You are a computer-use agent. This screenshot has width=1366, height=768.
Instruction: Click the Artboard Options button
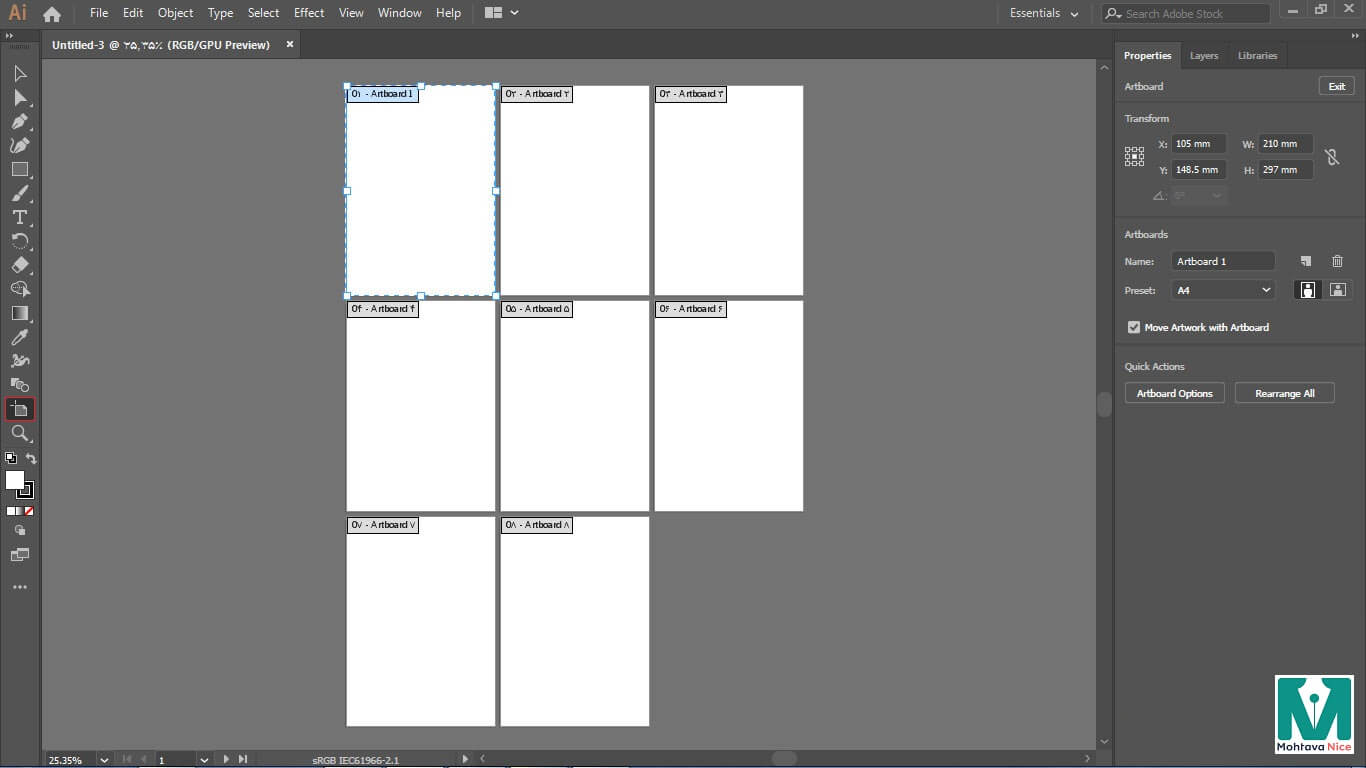pyautogui.click(x=1174, y=393)
